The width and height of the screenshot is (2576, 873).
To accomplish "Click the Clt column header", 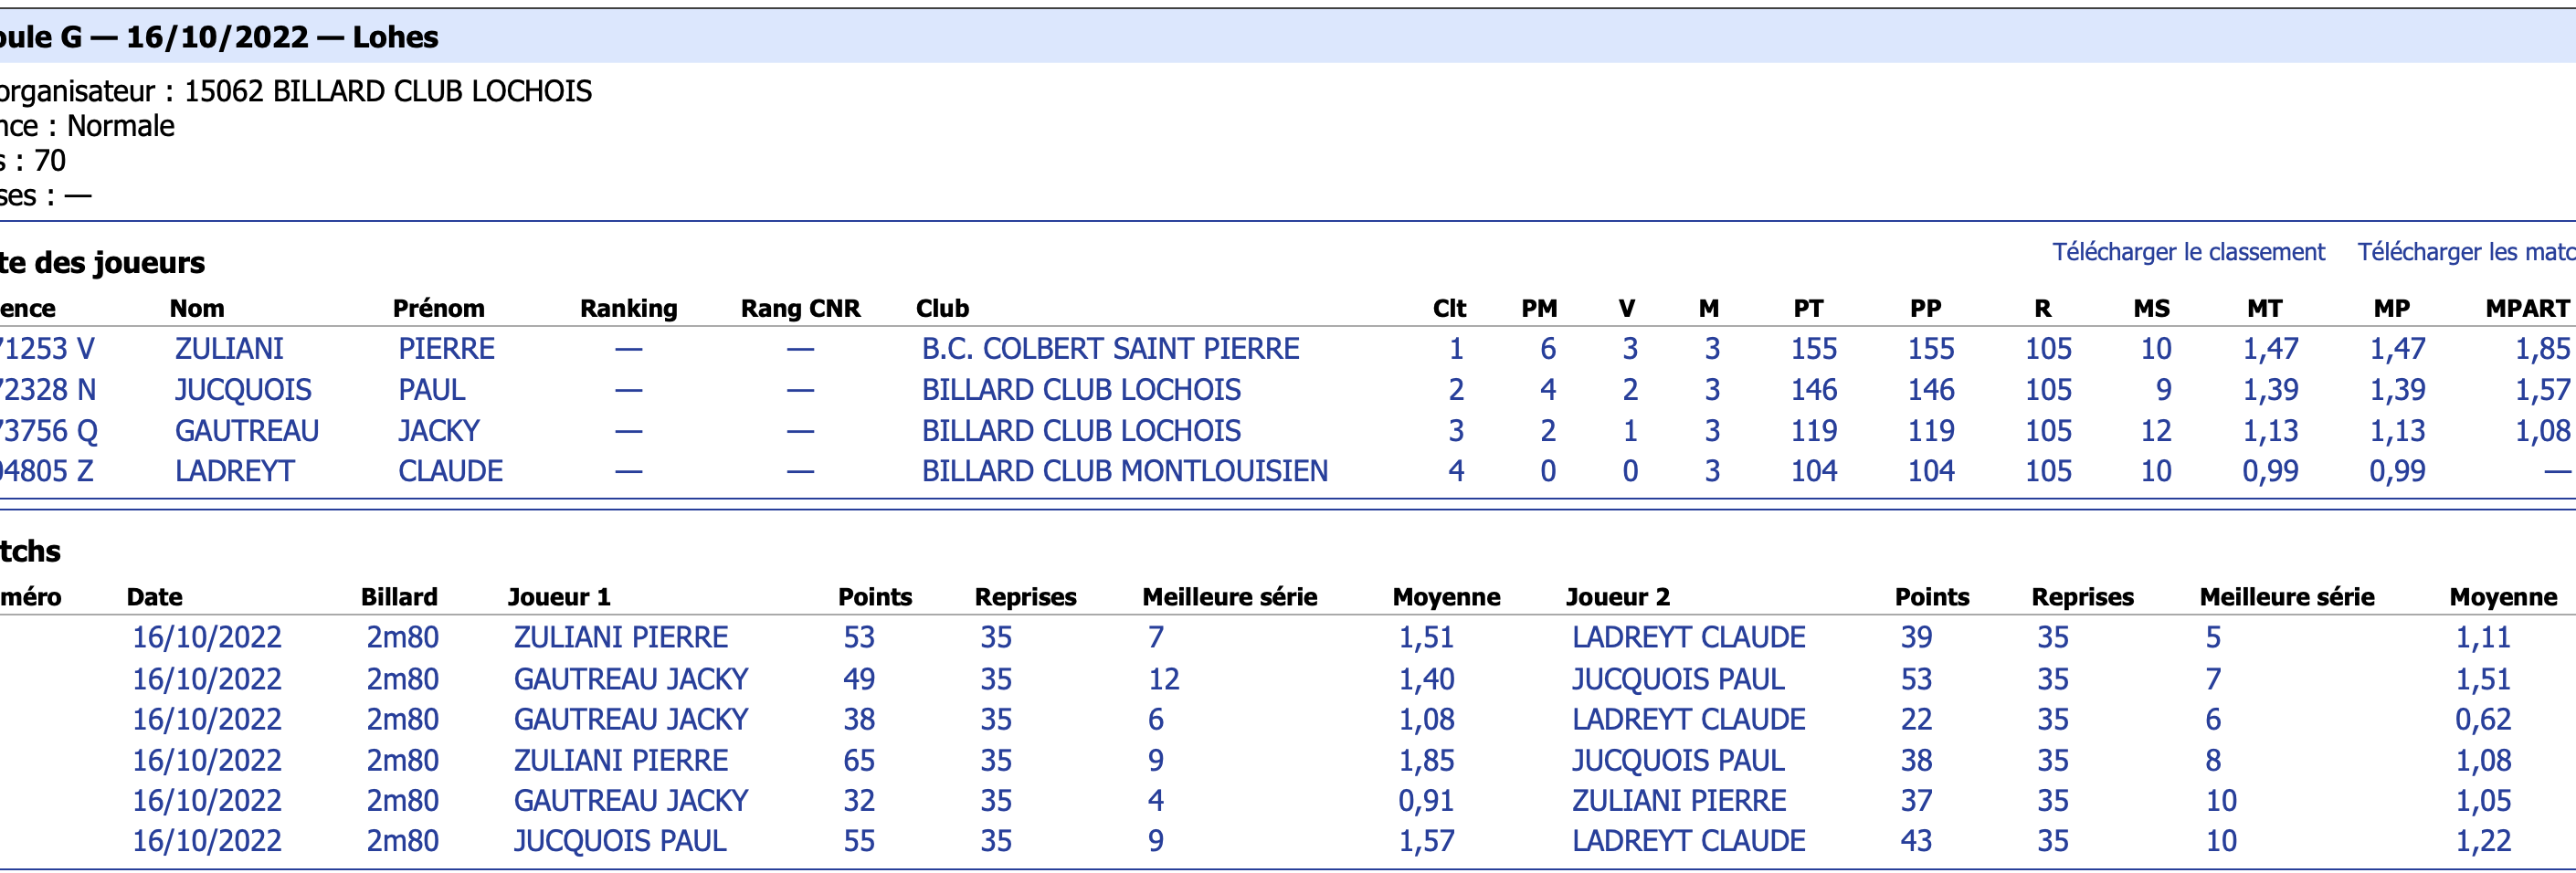I will point(1449,308).
